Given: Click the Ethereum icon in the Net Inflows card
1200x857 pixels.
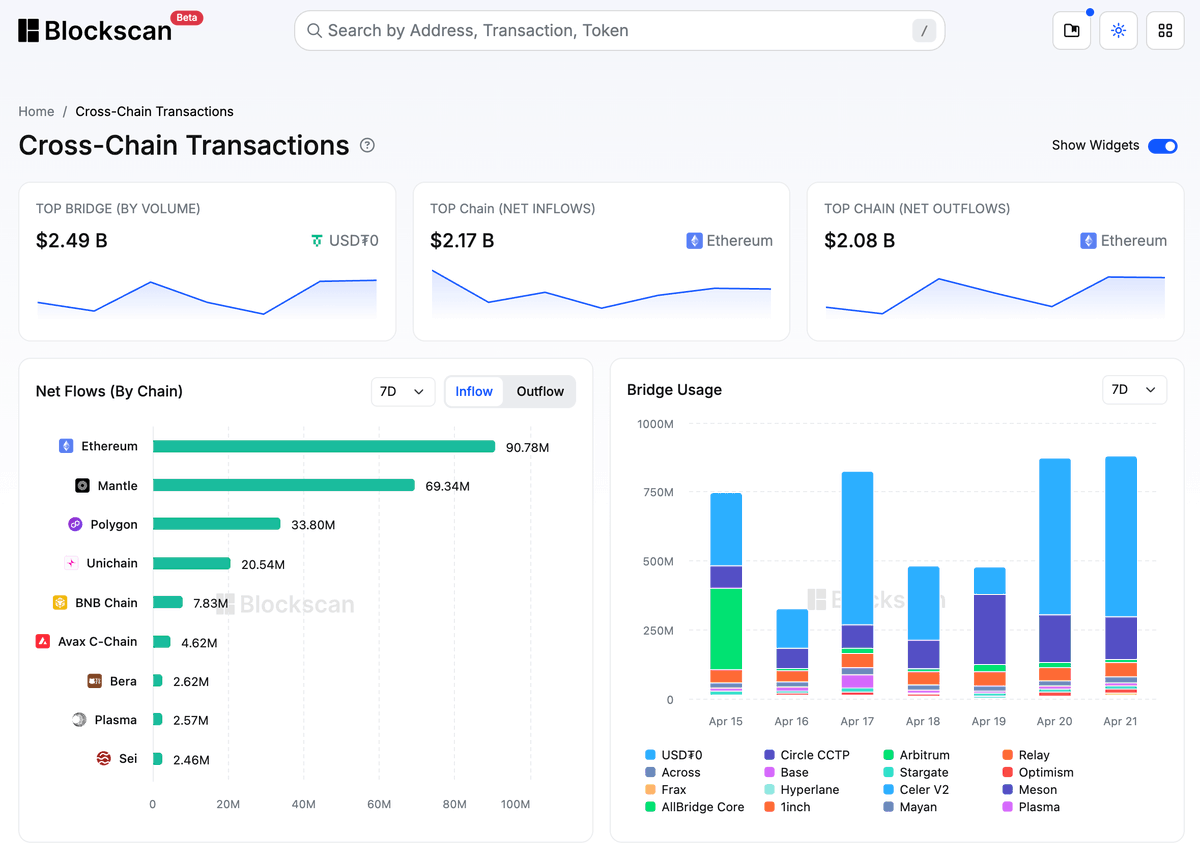Looking at the screenshot, I should (x=694, y=241).
